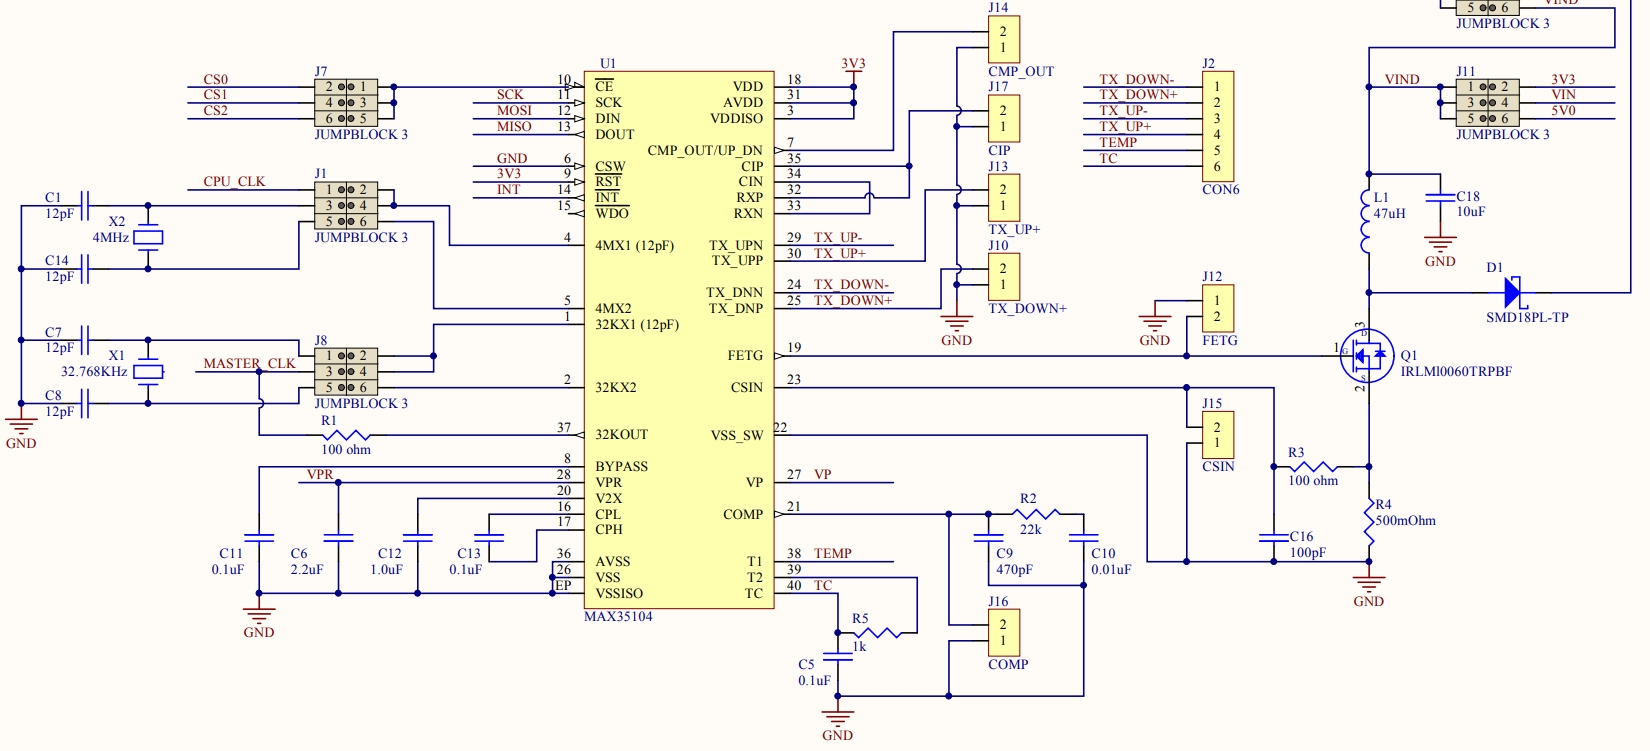Select the C18 10uF capacitor
Screen dimensions: 1650x751
pyautogui.click(x=1440, y=198)
